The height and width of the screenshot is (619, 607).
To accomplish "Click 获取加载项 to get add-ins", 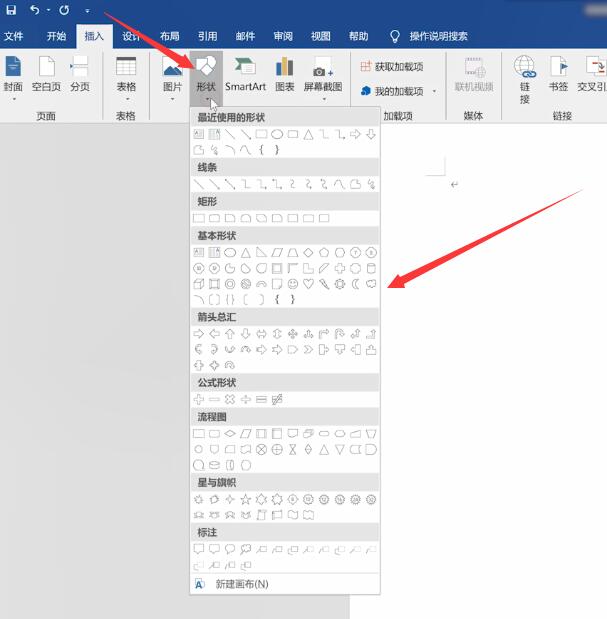I will click(392, 66).
